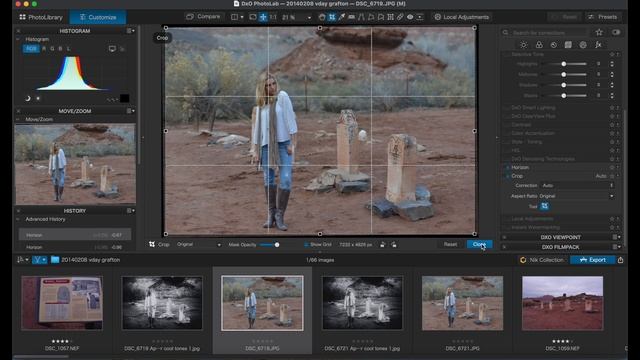The image size is (640, 360).
Task: Open the fullscreen viewer icon in toolbar
Action: coord(253,17)
